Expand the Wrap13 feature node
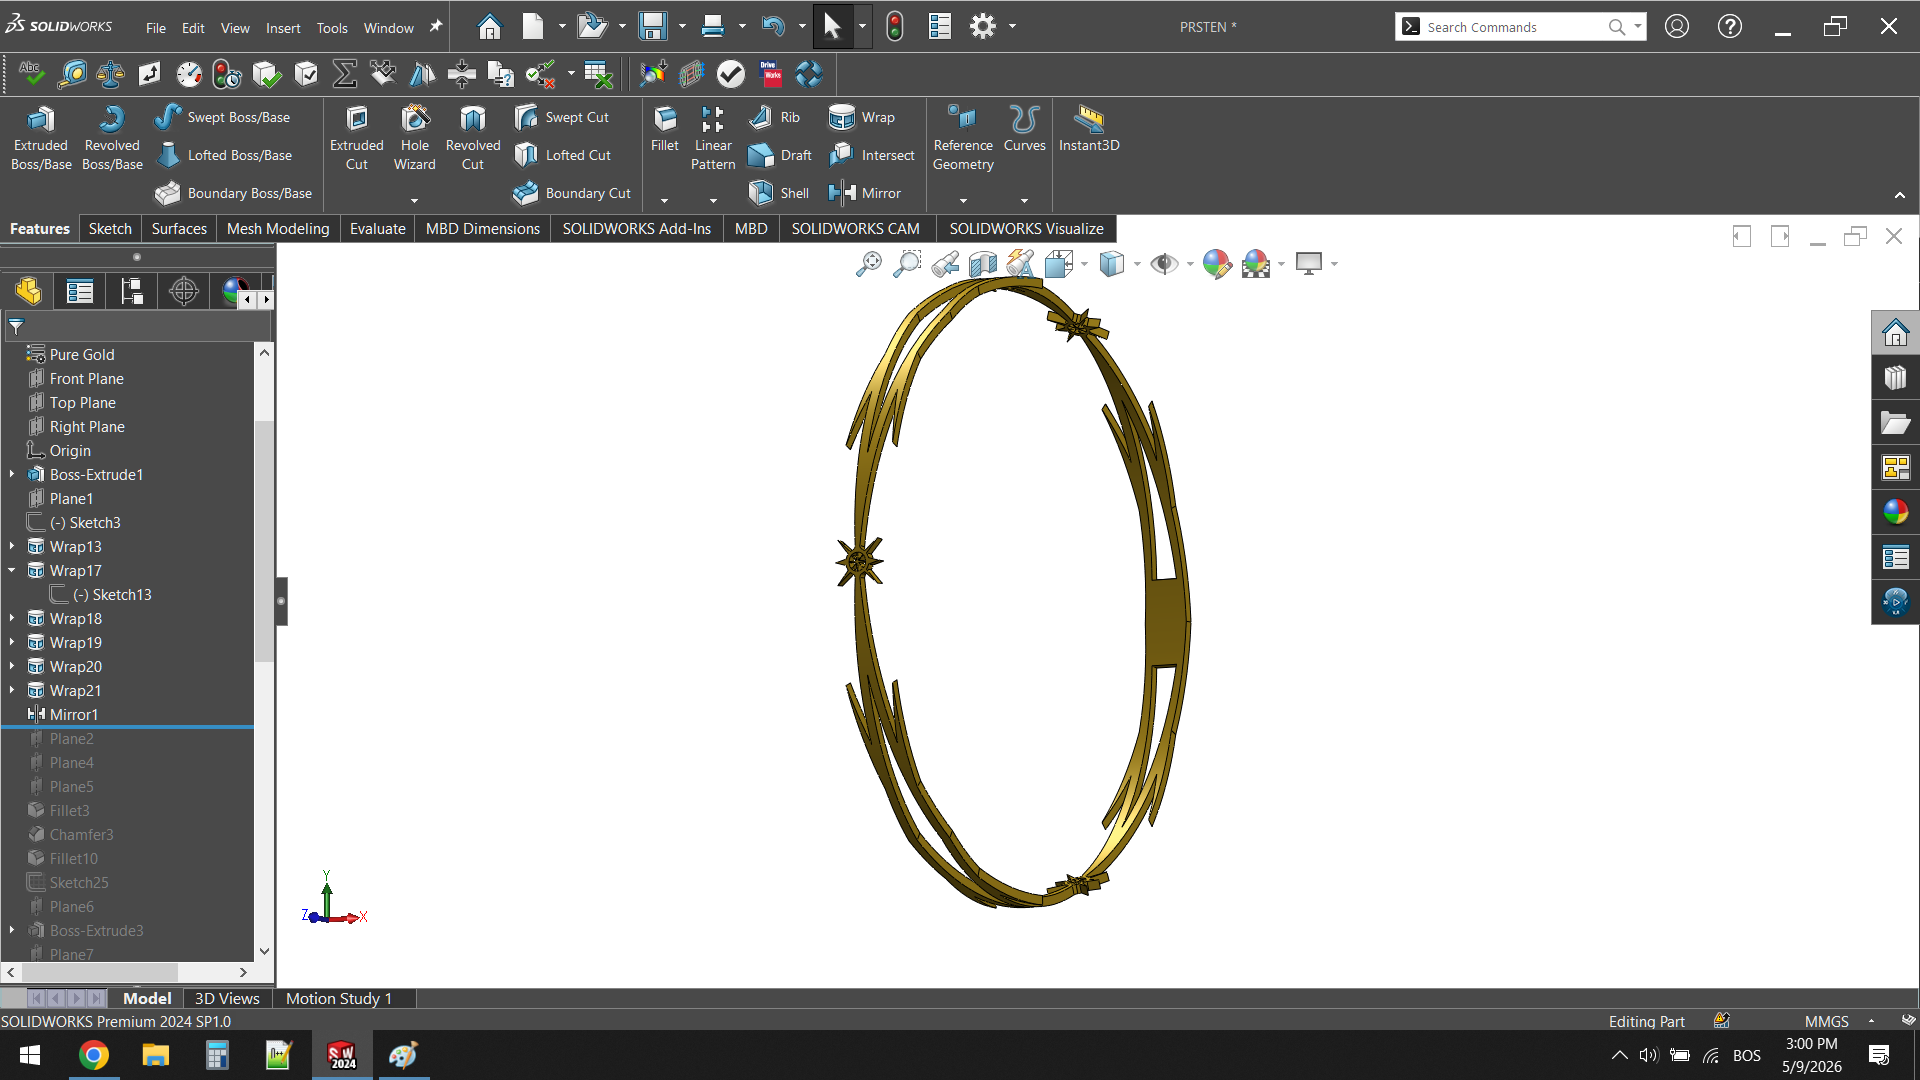The width and height of the screenshot is (1920, 1080). tap(12, 546)
